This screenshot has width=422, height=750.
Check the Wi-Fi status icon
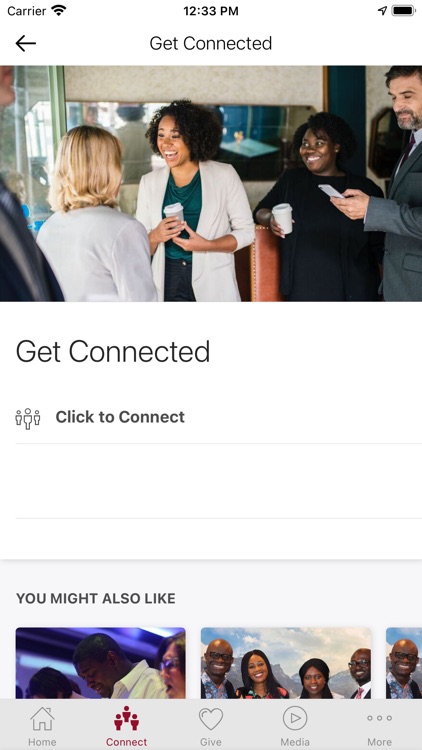(59, 11)
